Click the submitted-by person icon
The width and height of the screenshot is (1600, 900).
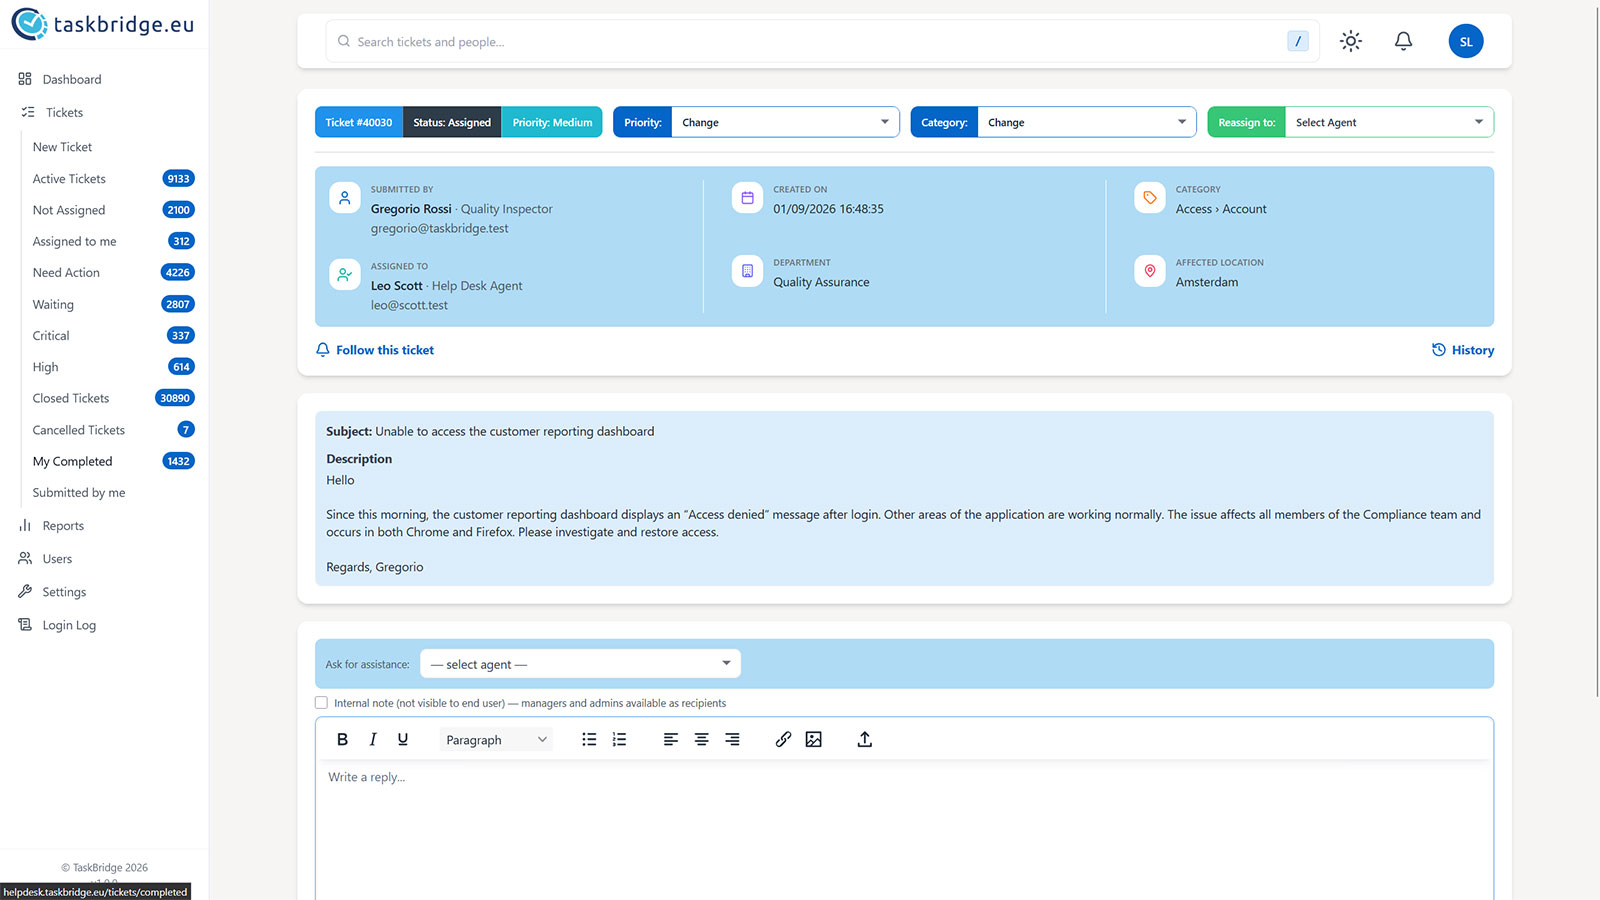pyautogui.click(x=345, y=198)
